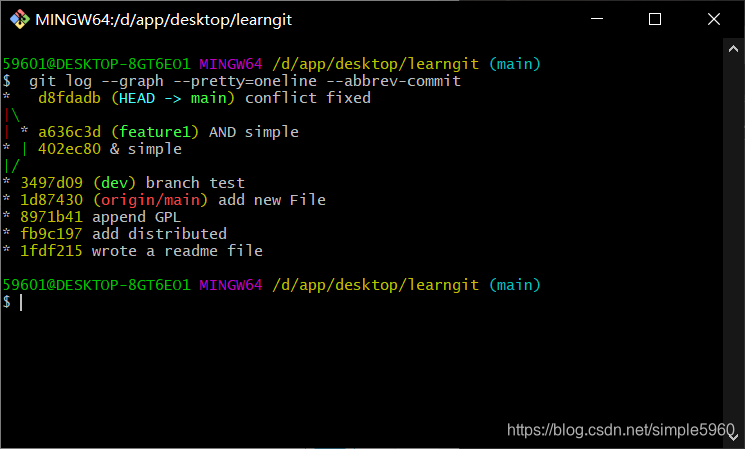Click the 'branch test' commit message

[195, 183]
